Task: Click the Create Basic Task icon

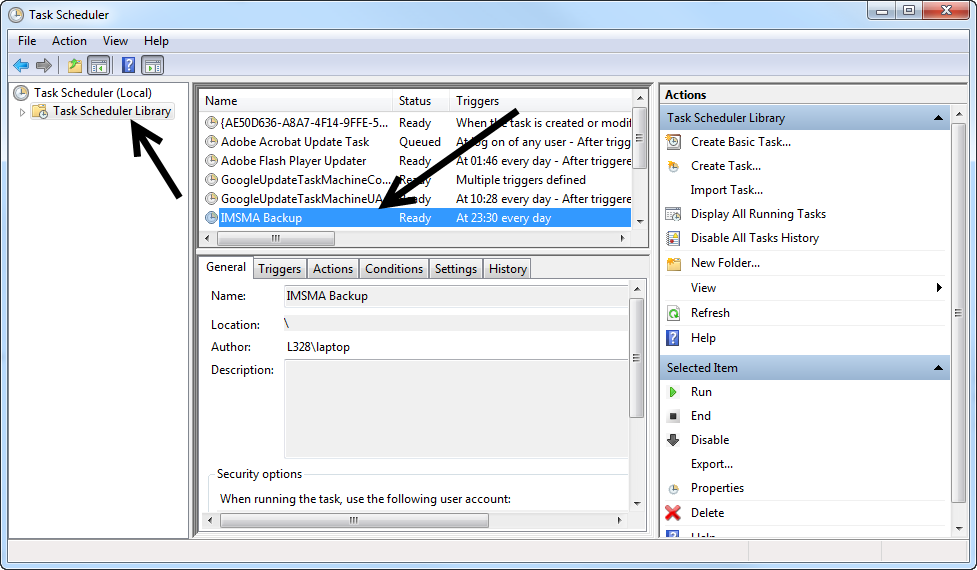Action: 674,142
